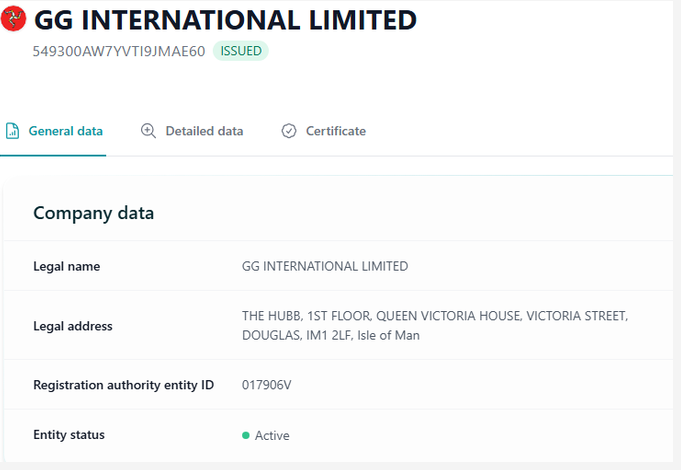Select the LEI code 549300AW7YVTI9JMAE60
The width and height of the screenshot is (681, 470).
tap(119, 51)
